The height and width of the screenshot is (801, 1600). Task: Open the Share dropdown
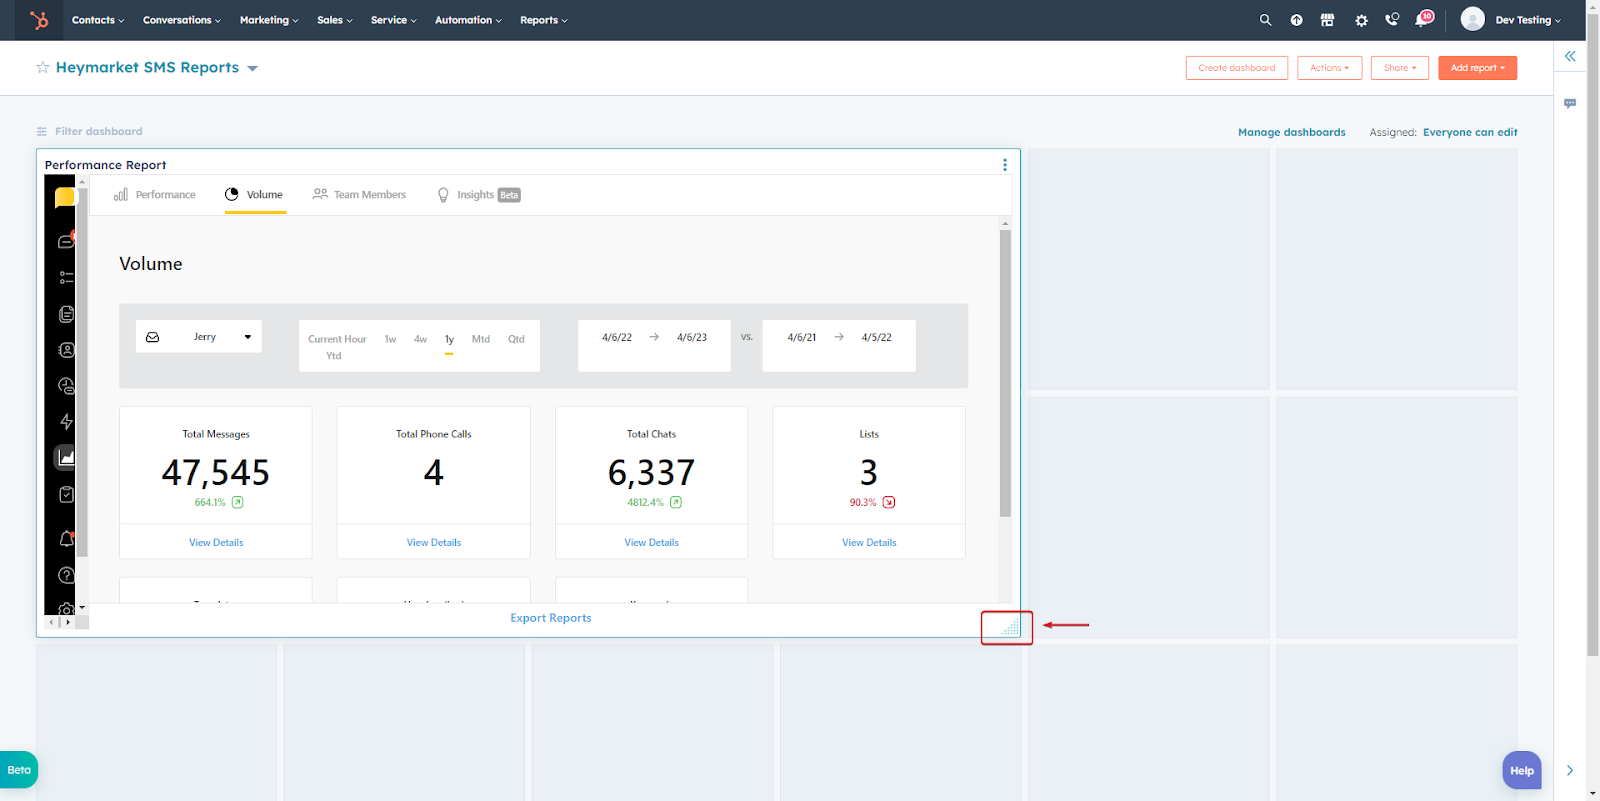click(1399, 68)
